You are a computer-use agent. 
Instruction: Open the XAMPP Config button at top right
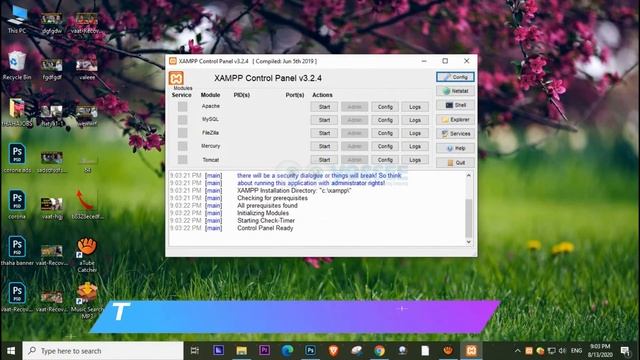click(x=455, y=77)
